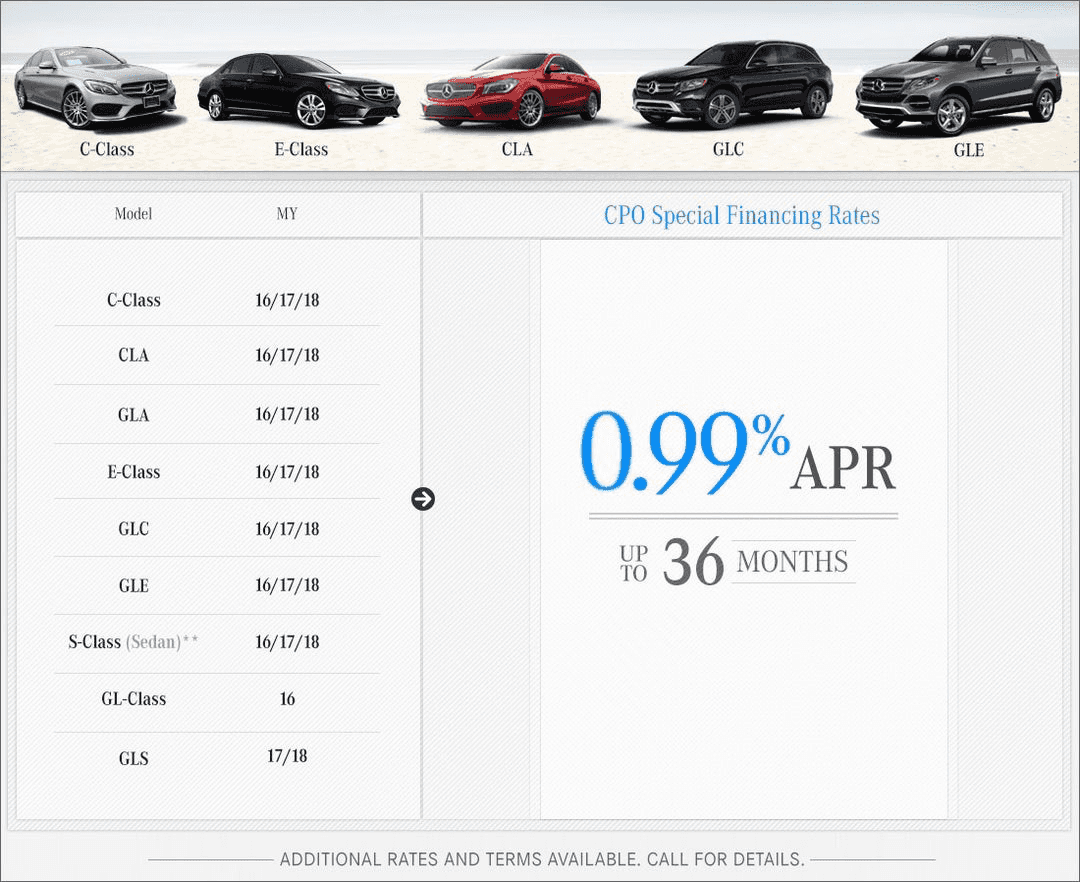This screenshot has width=1080, height=882.
Task: Click the UP TO text
Action: point(634,563)
